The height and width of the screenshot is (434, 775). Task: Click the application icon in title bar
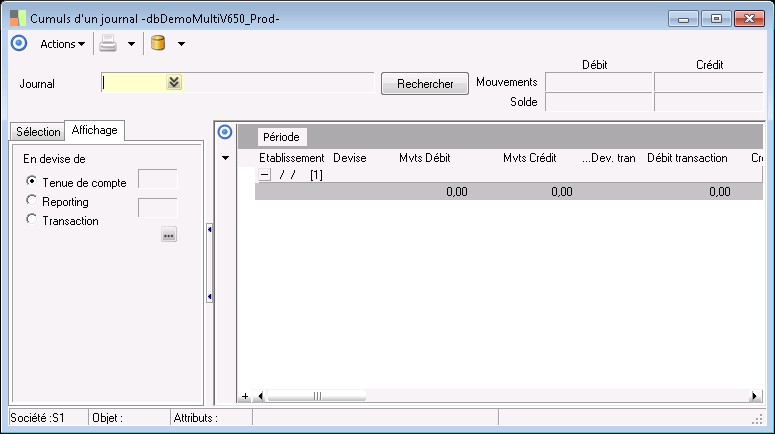click(x=18, y=18)
